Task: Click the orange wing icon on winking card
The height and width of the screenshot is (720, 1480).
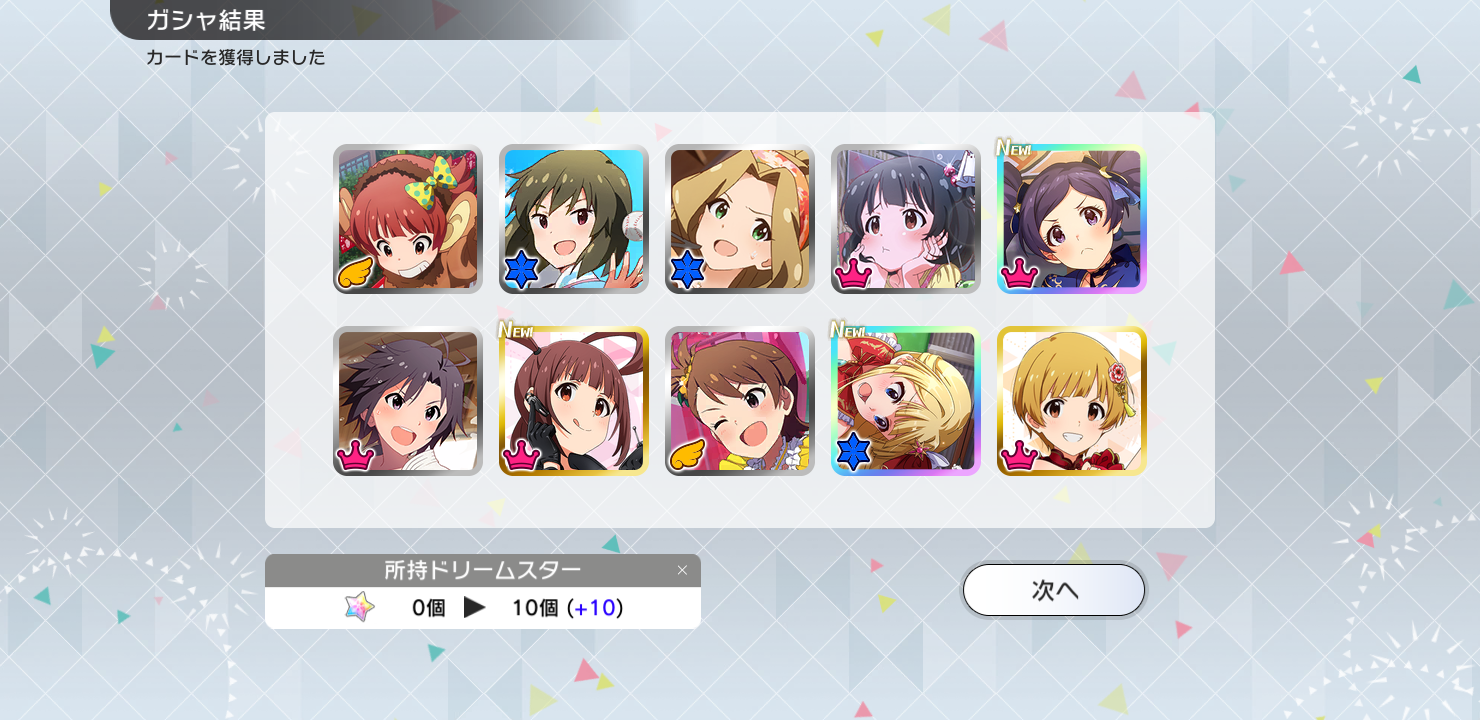Action: [688, 453]
